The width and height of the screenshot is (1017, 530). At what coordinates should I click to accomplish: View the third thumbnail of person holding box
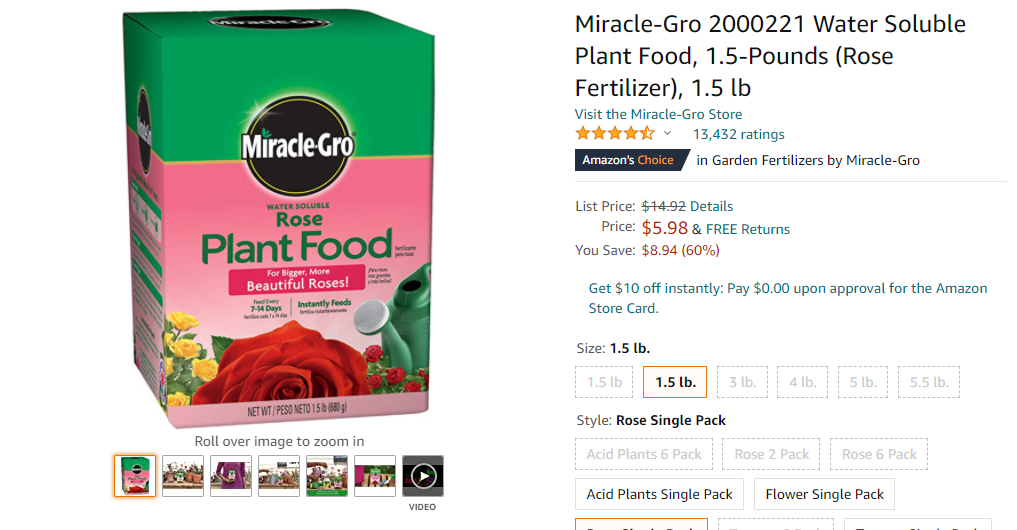click(231, 476)
